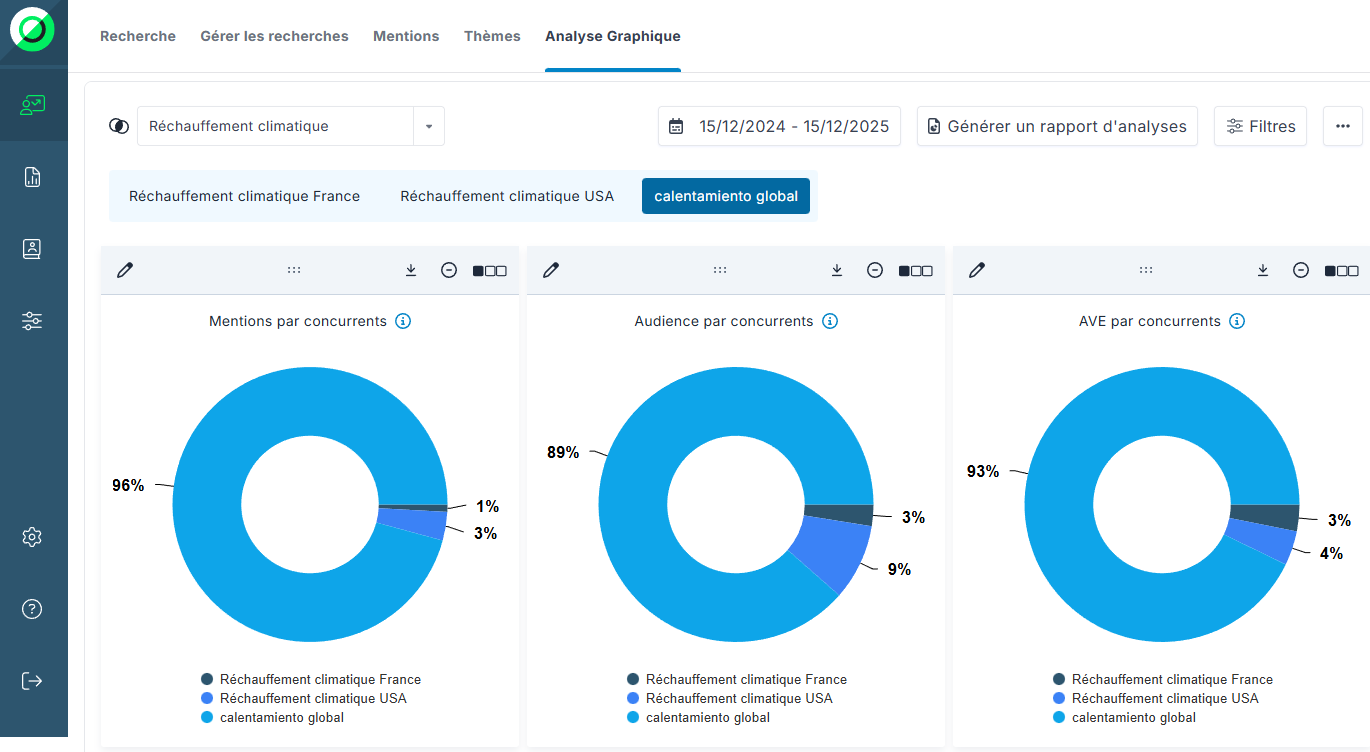
Task: Select the Réchauffement climatique USA tab
Action: 507,196
